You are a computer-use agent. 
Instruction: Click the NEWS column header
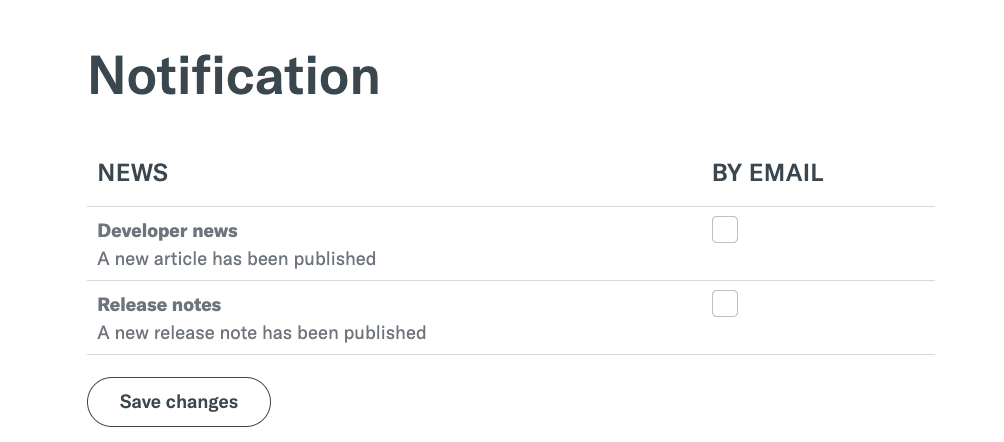[x=133, y=173]
